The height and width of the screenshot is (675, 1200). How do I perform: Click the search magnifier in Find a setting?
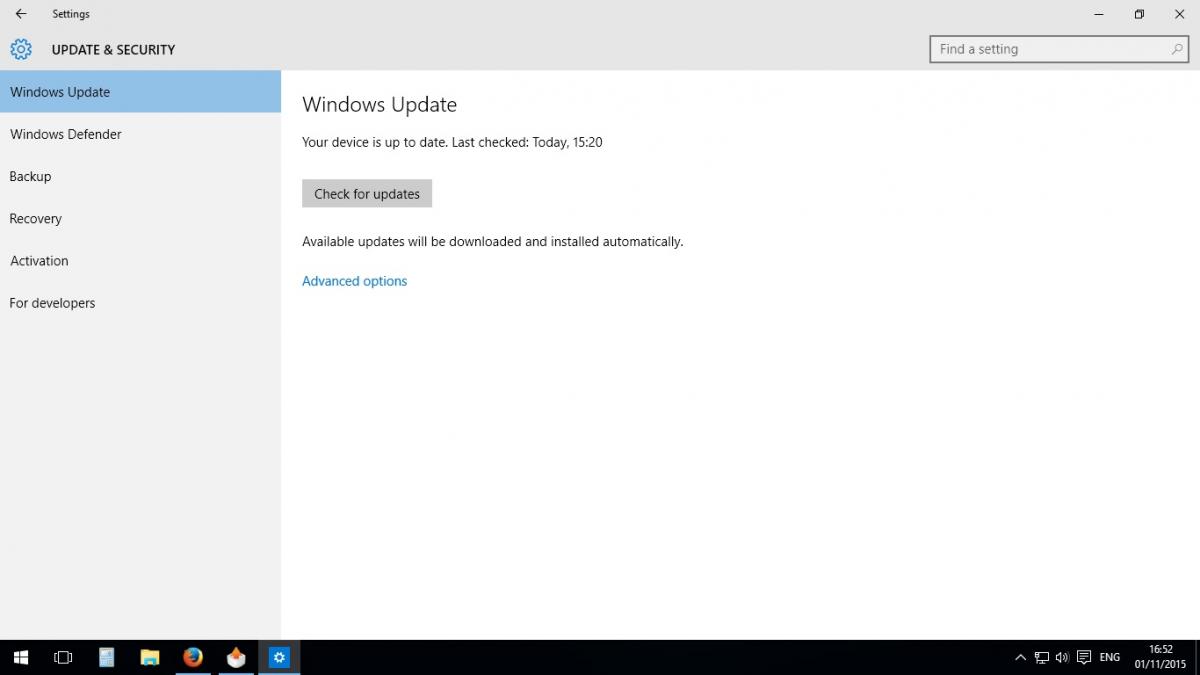click(1177, 49)
